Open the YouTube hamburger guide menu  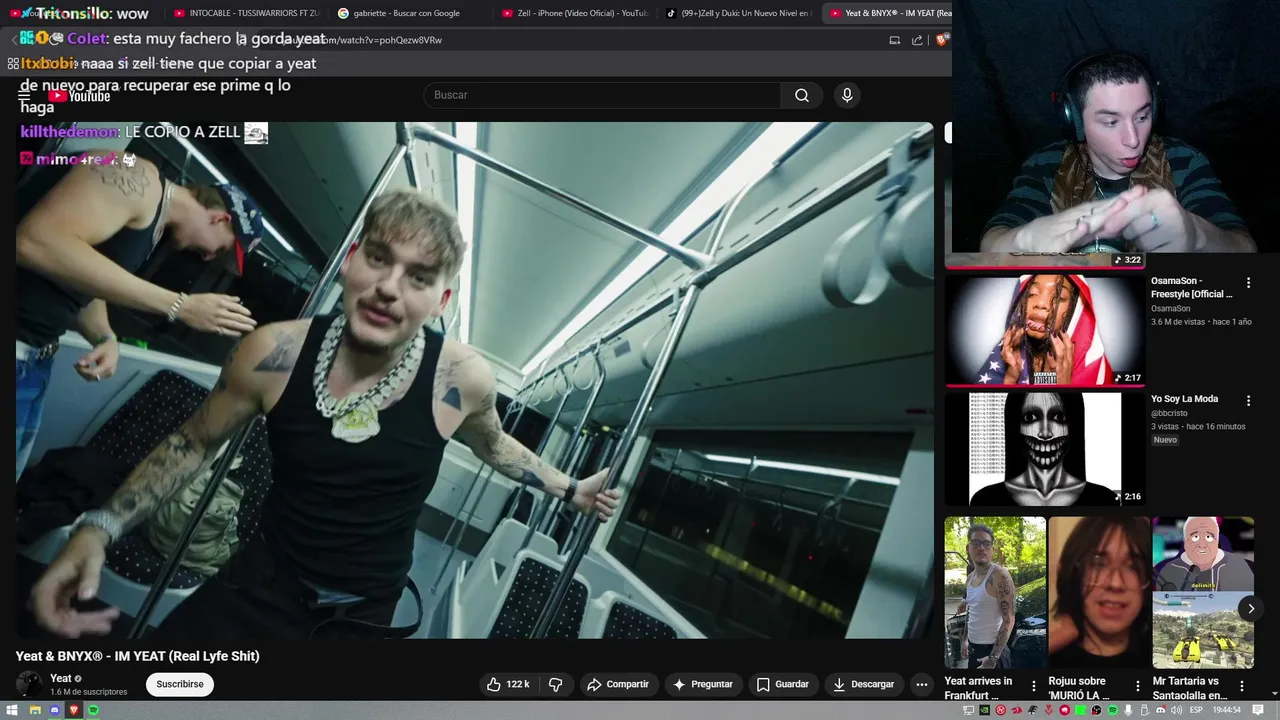coord(24,96)
